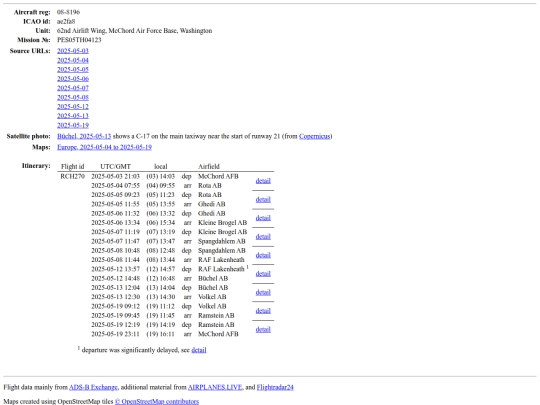
Task: Open the 2025-05-12 source URL
Action: [x=73, y=107]
